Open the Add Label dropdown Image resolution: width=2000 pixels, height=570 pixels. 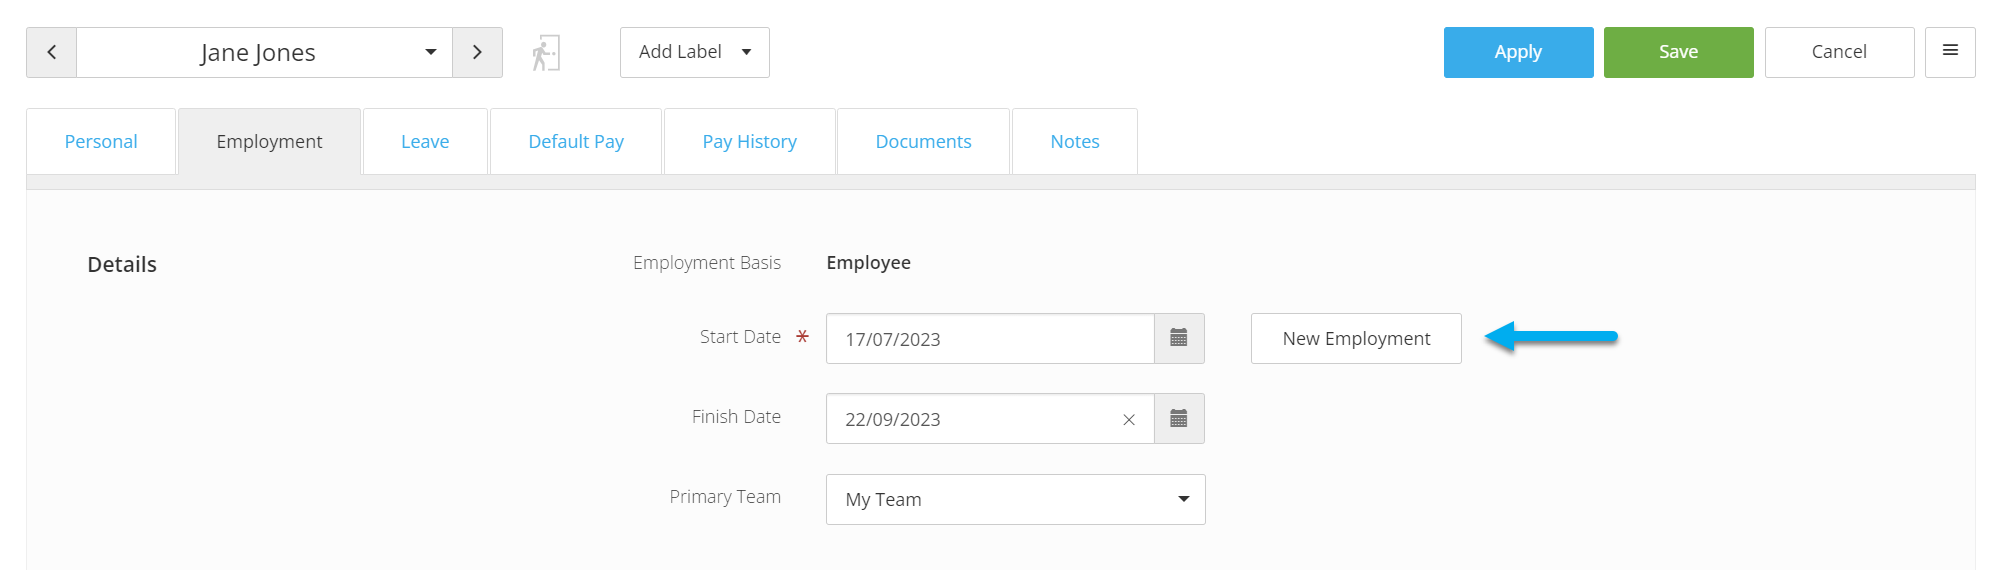(695, 52)
